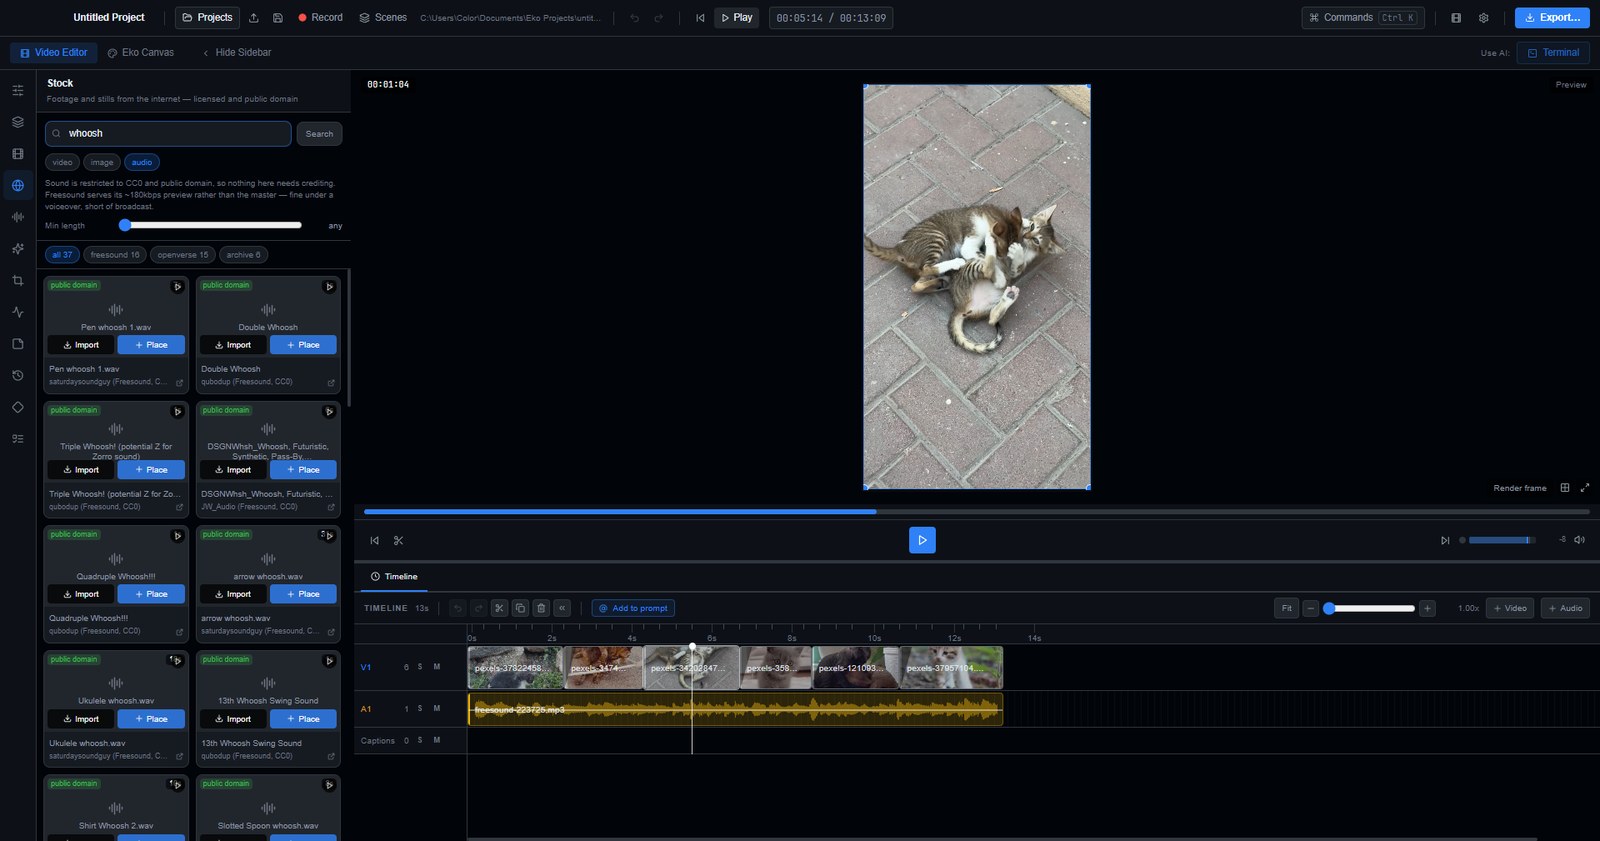Screen dimensions: 1600x841
Task: Place the Quadruple Whoosh!!! sound
Action: [151, 594]
